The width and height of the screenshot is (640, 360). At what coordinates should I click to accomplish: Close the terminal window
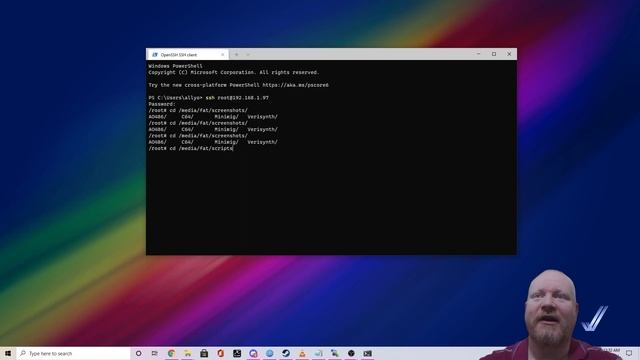click(509, 54)
